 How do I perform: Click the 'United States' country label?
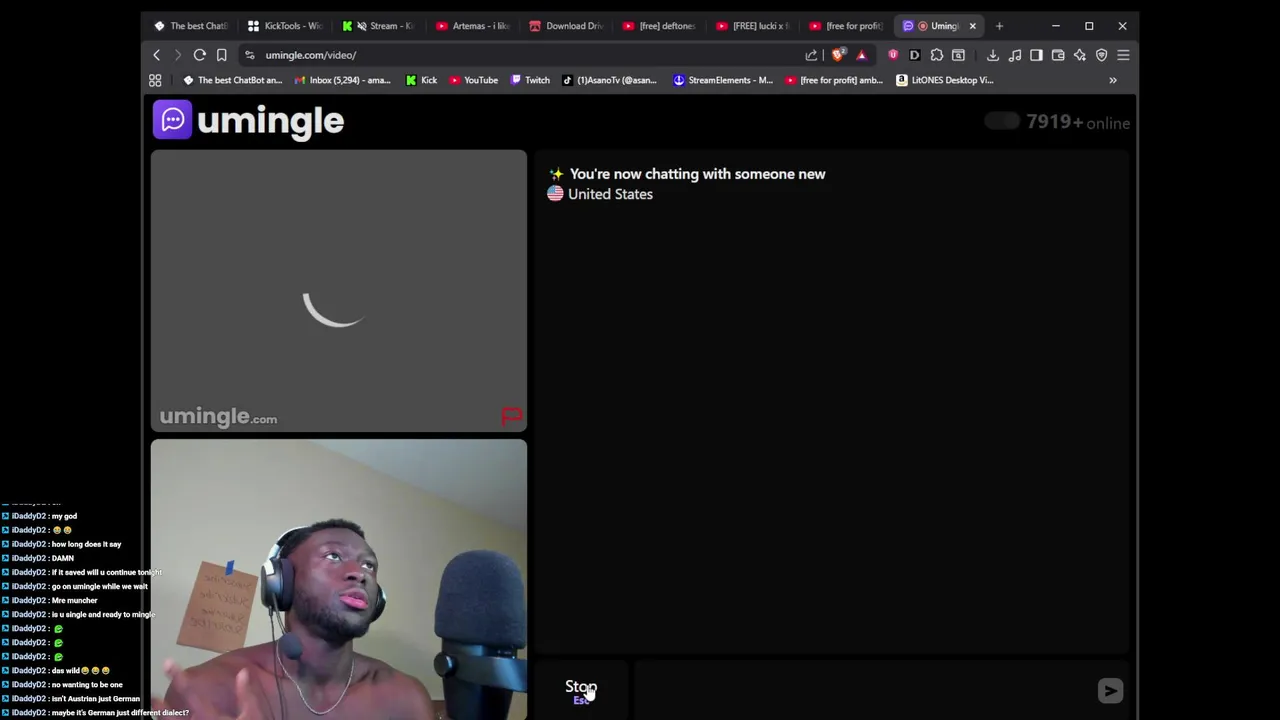pos(610,194)
